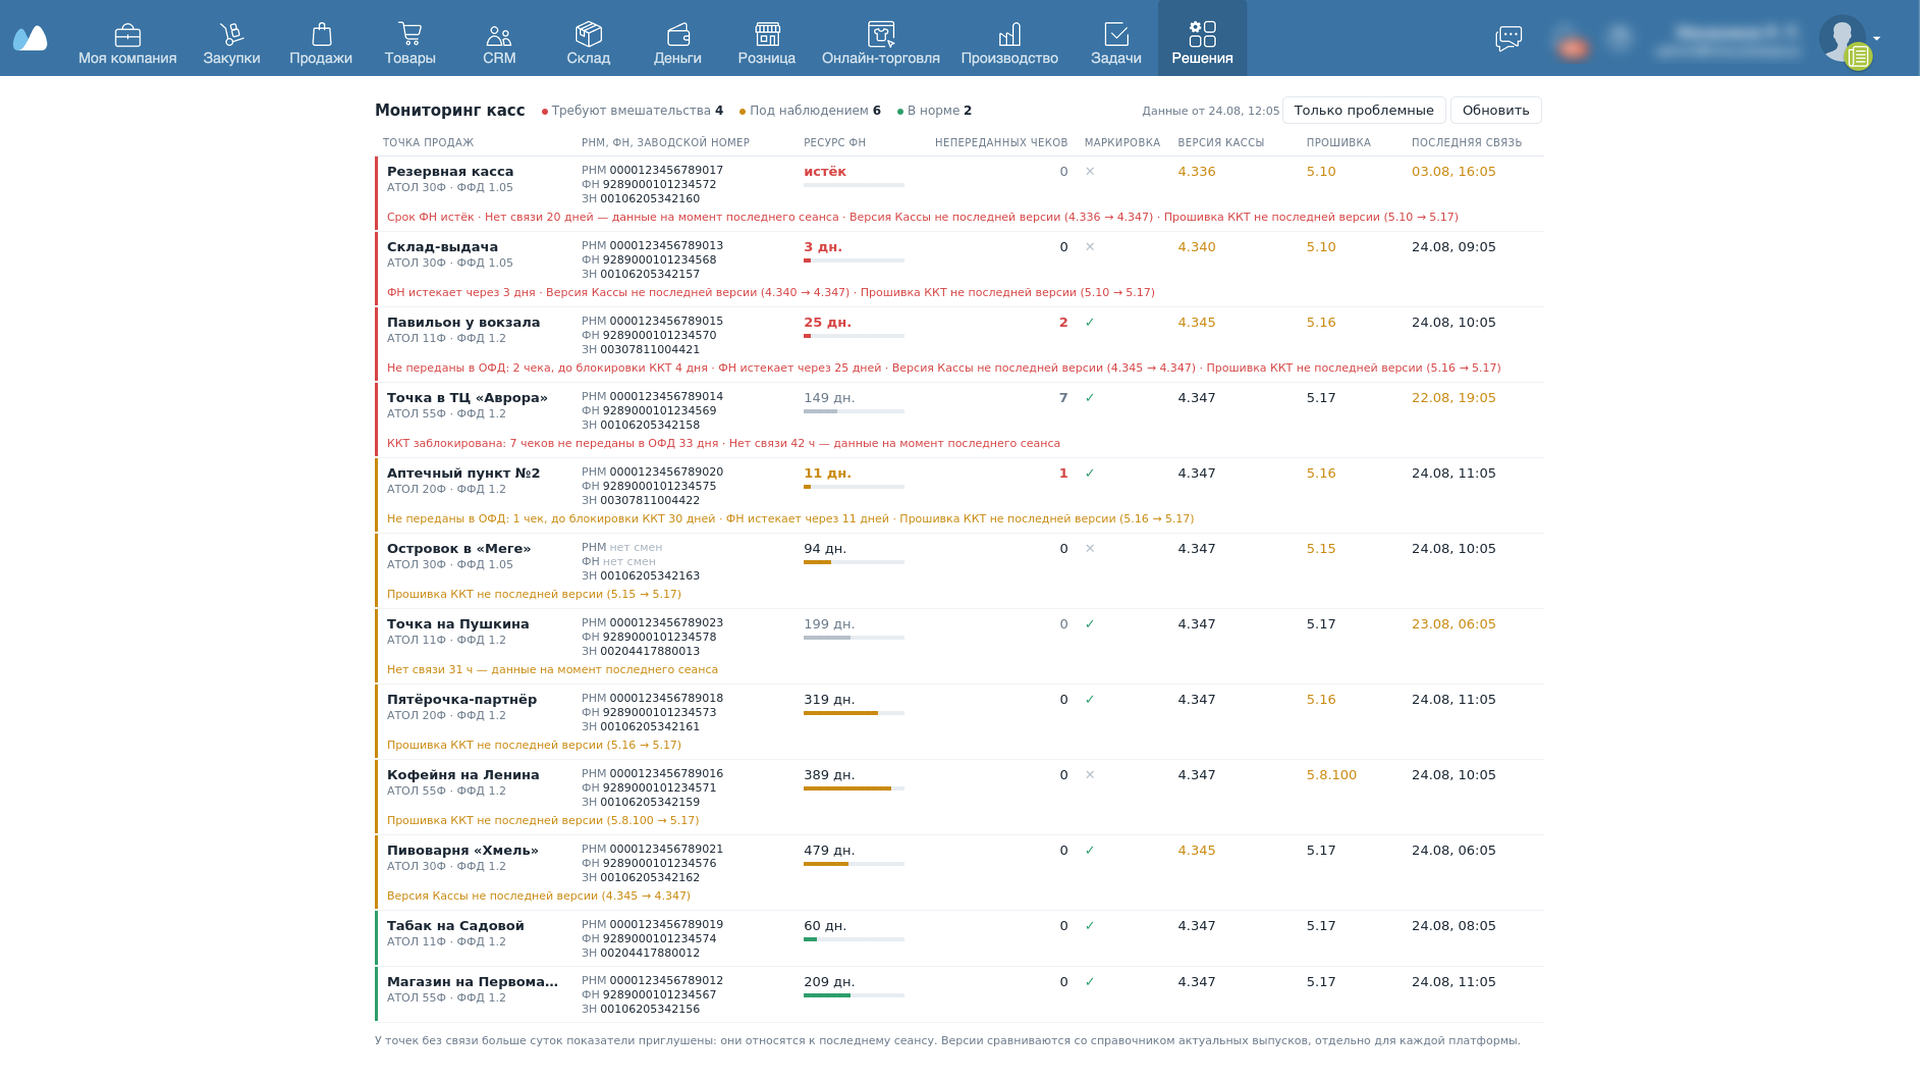
Task: Click the 389 дн. resource progress bar
Action: coord(854,789)
